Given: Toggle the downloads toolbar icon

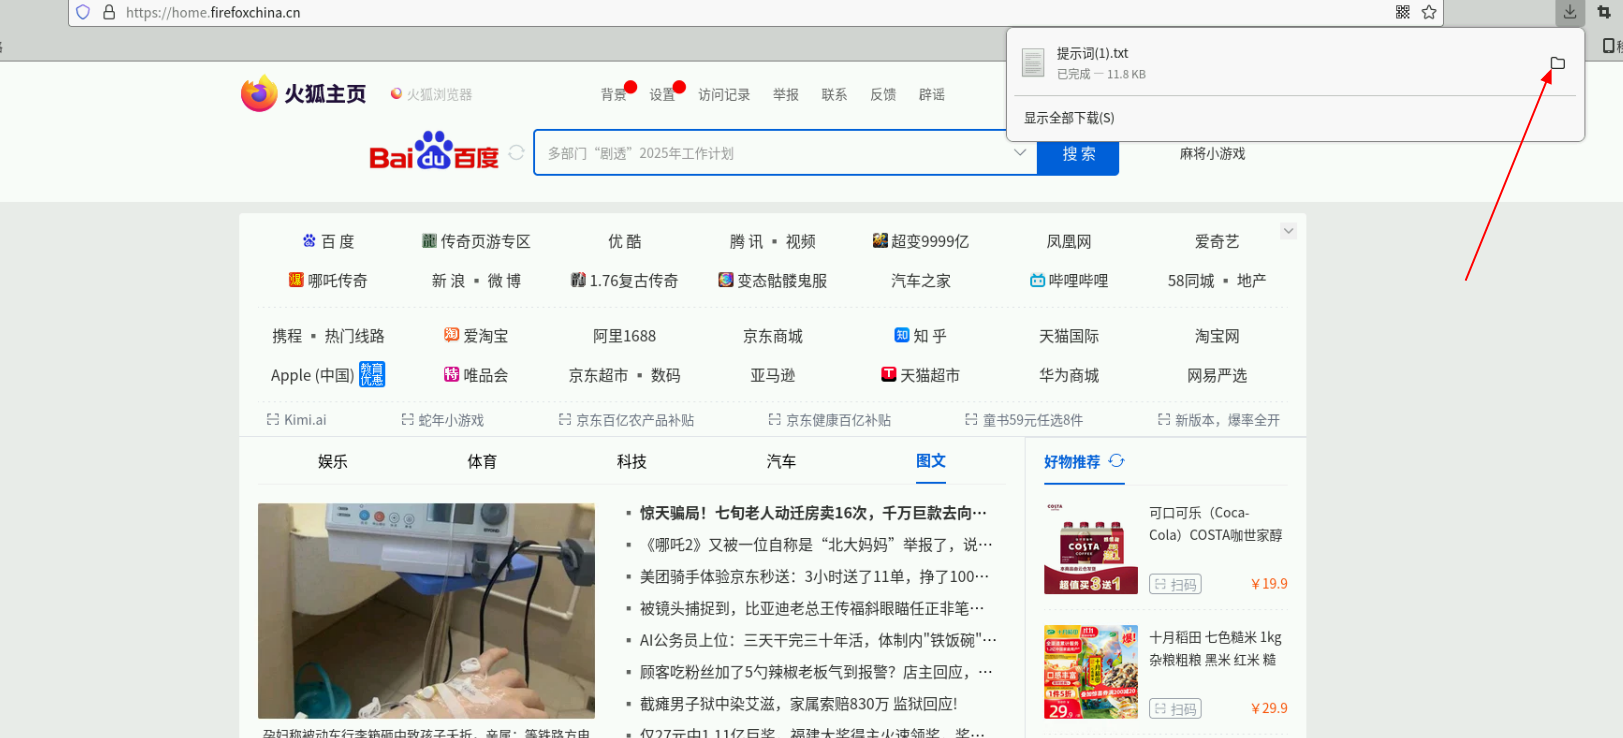Looking at the screenshot, I should (x=1570, y=12).
